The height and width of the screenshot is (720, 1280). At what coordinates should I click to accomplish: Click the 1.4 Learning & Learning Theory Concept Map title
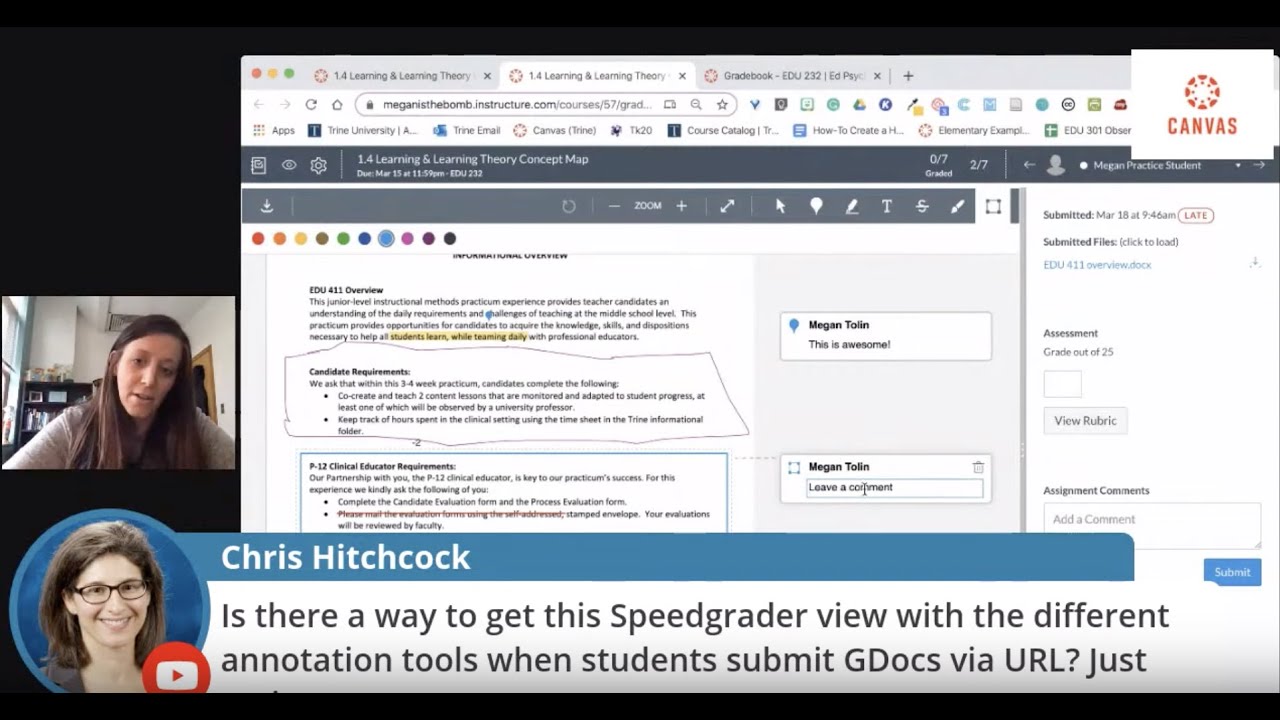tap(472, 159)
